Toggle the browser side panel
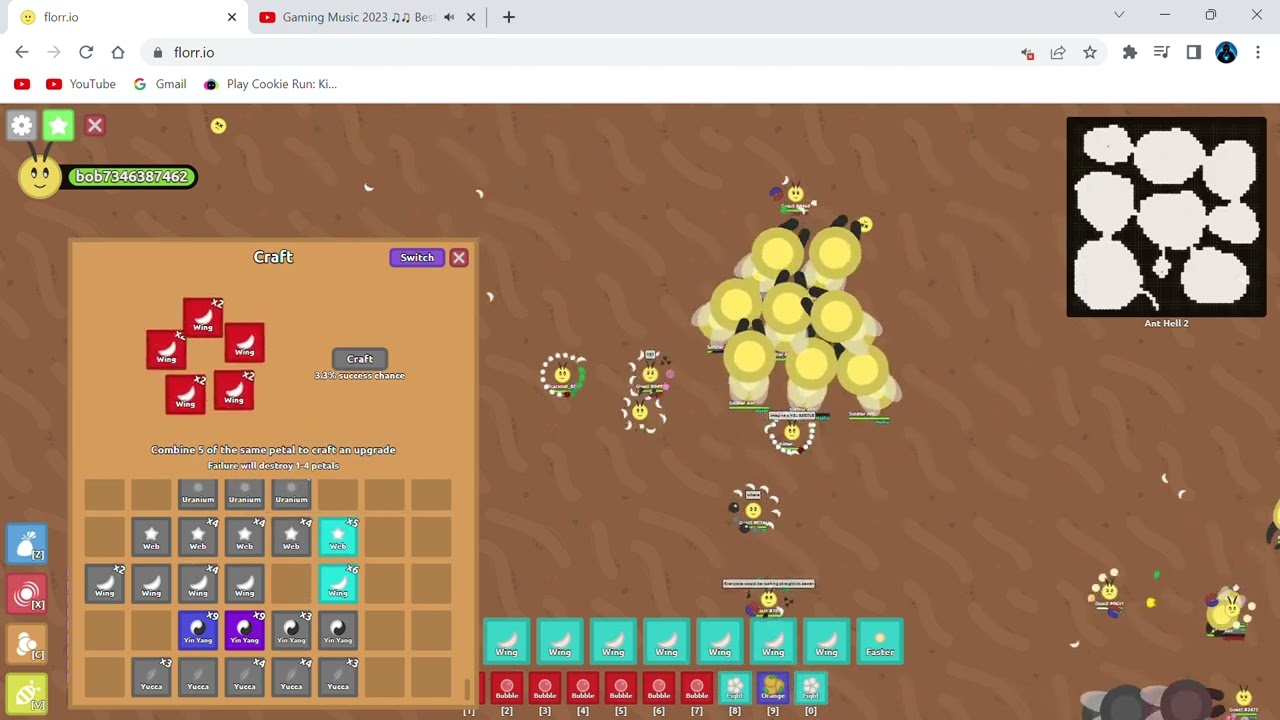Viewport: 1280px width, 720px height. pyautogui.click(x=1193, y=53)
